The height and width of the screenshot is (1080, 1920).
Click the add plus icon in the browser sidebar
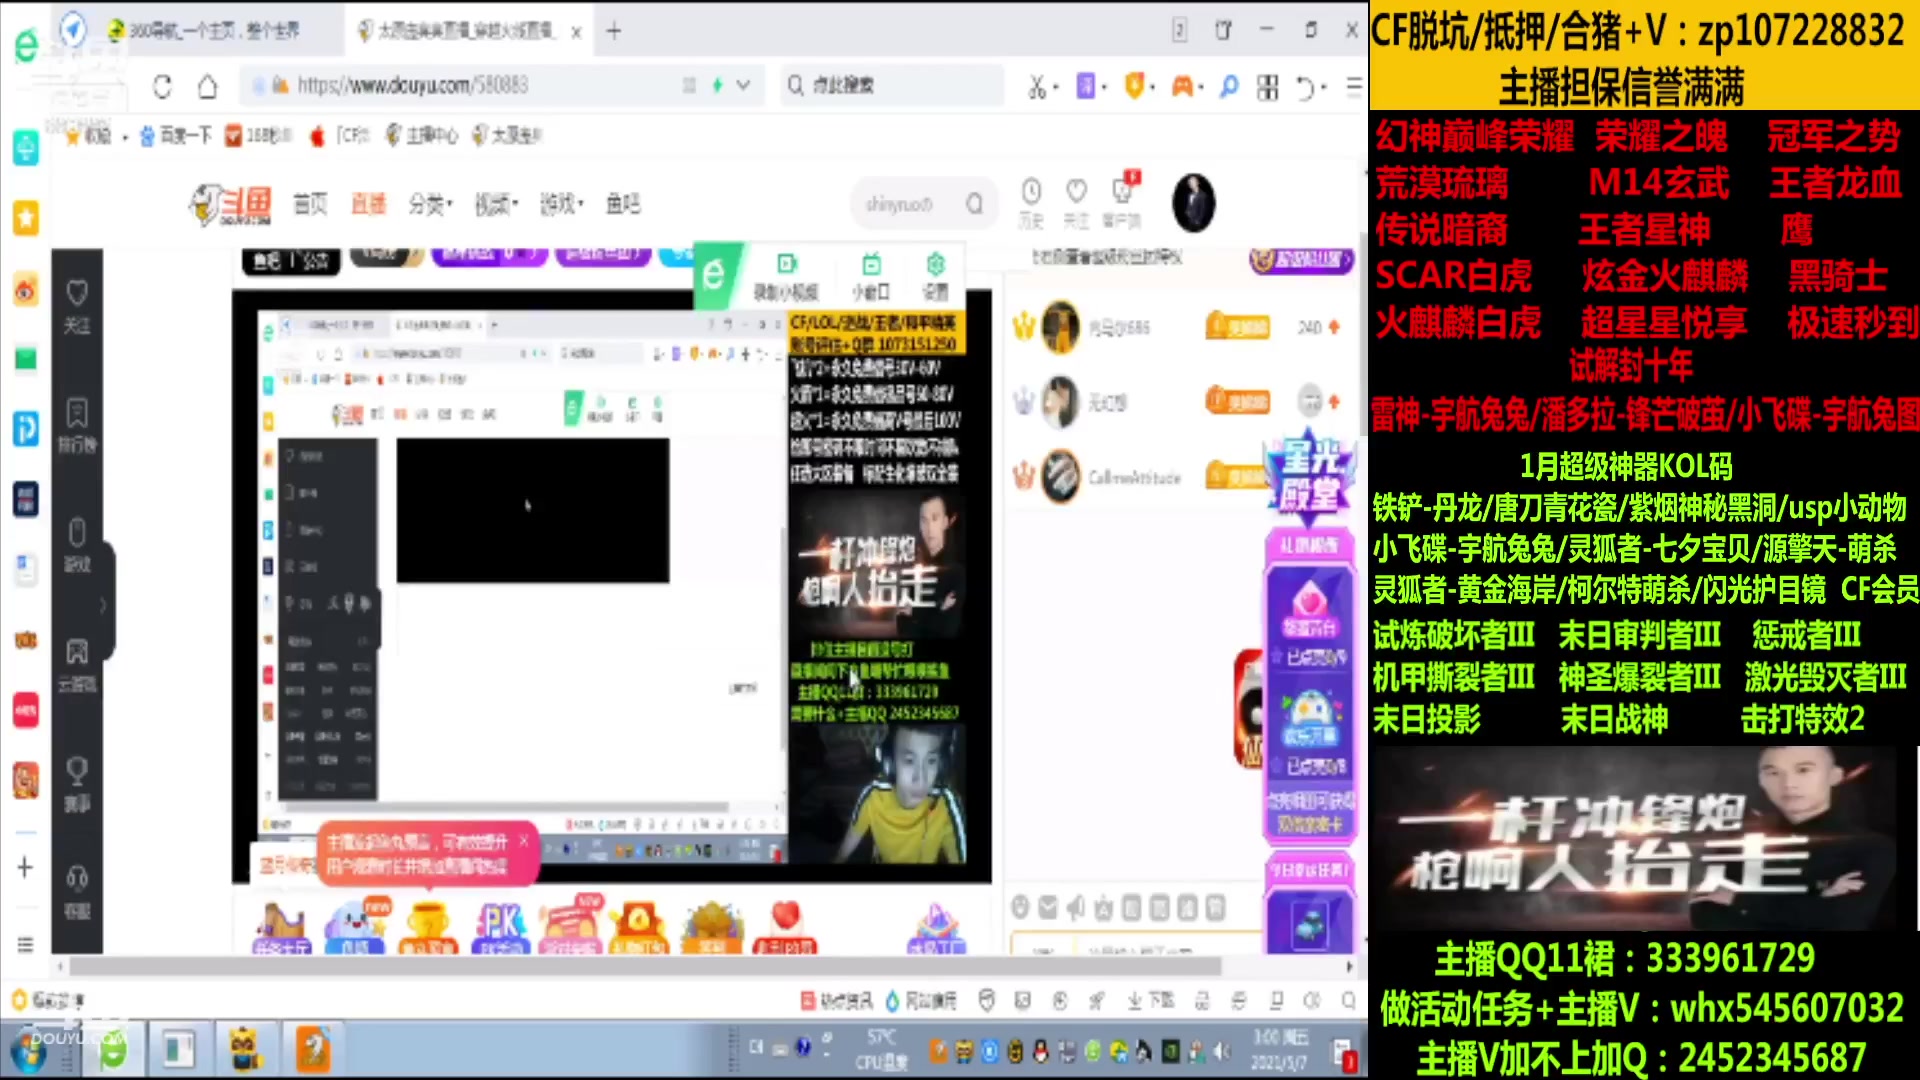[x=25, y=867]
